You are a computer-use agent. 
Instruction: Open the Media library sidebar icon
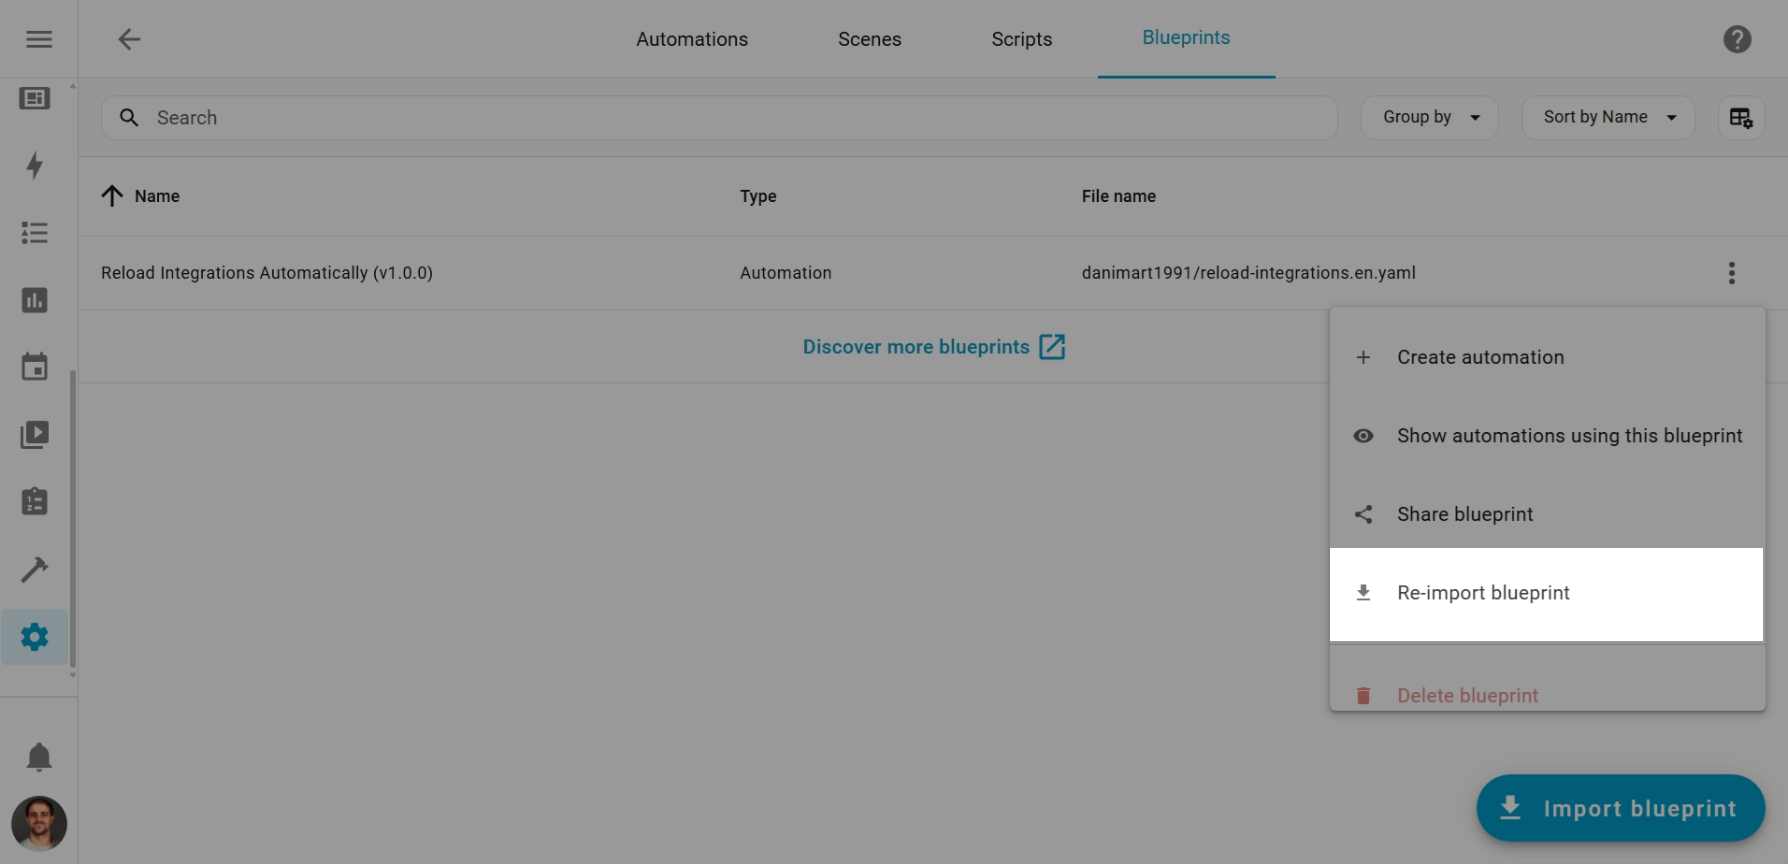[35, 434]
